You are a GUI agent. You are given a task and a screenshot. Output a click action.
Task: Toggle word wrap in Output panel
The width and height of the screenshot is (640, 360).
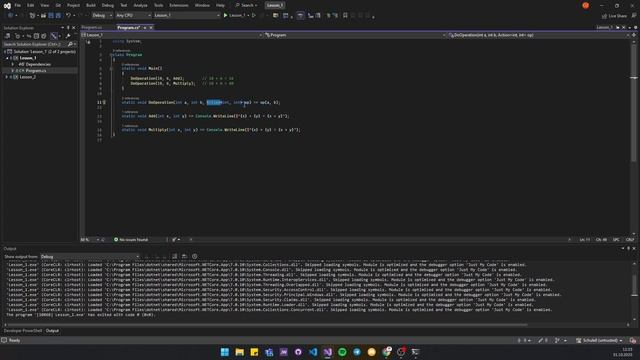(x=184, y=256)
